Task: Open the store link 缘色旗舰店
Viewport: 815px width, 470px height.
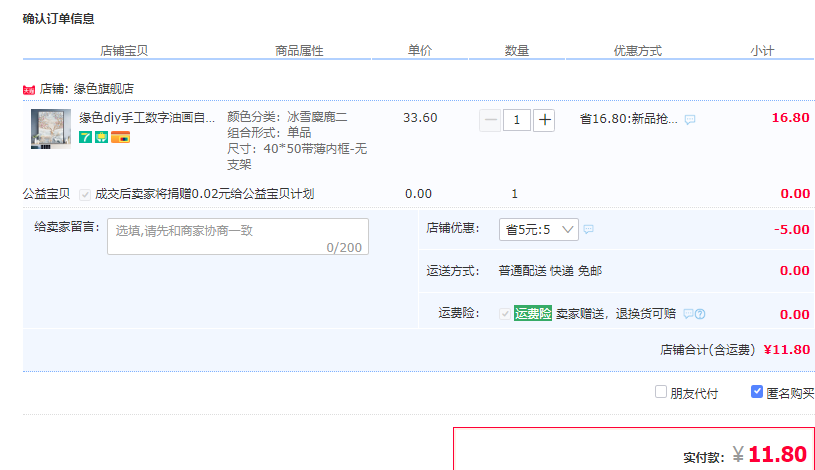Action: pyautogui.click(x=103, y=89)
